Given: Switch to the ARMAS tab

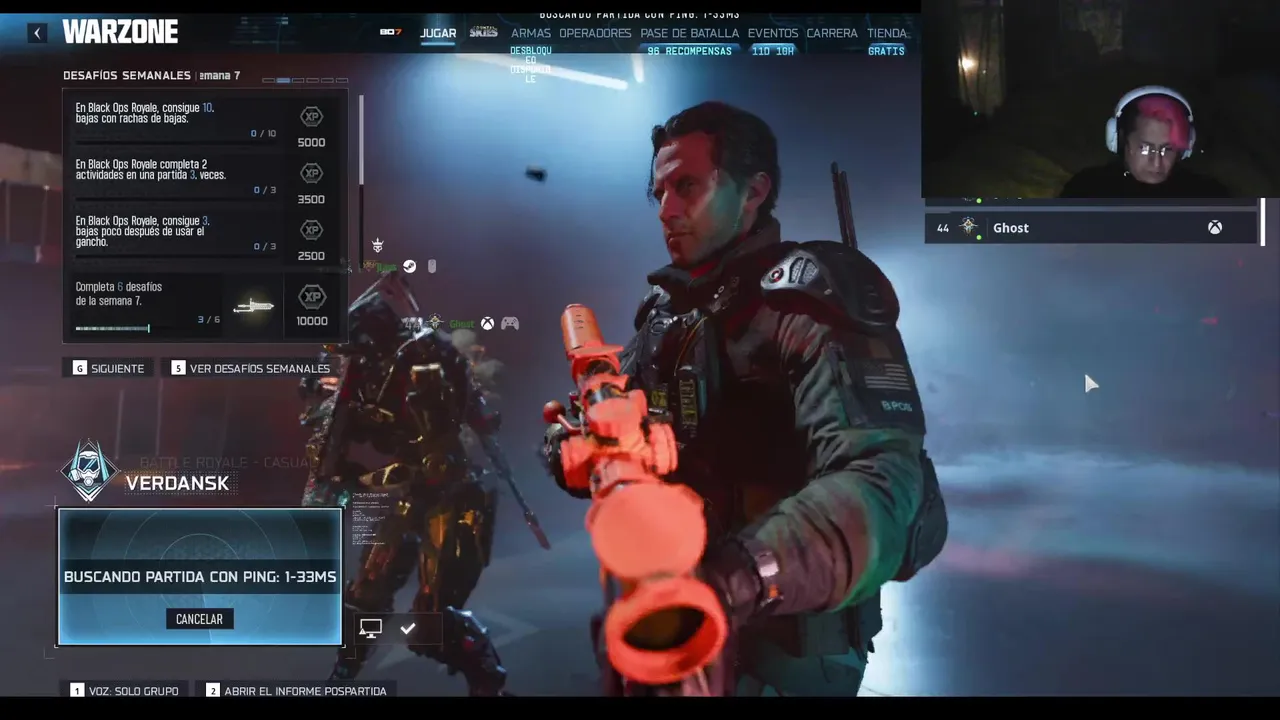Looking at the screenshot, I should (x=531, y=33).
